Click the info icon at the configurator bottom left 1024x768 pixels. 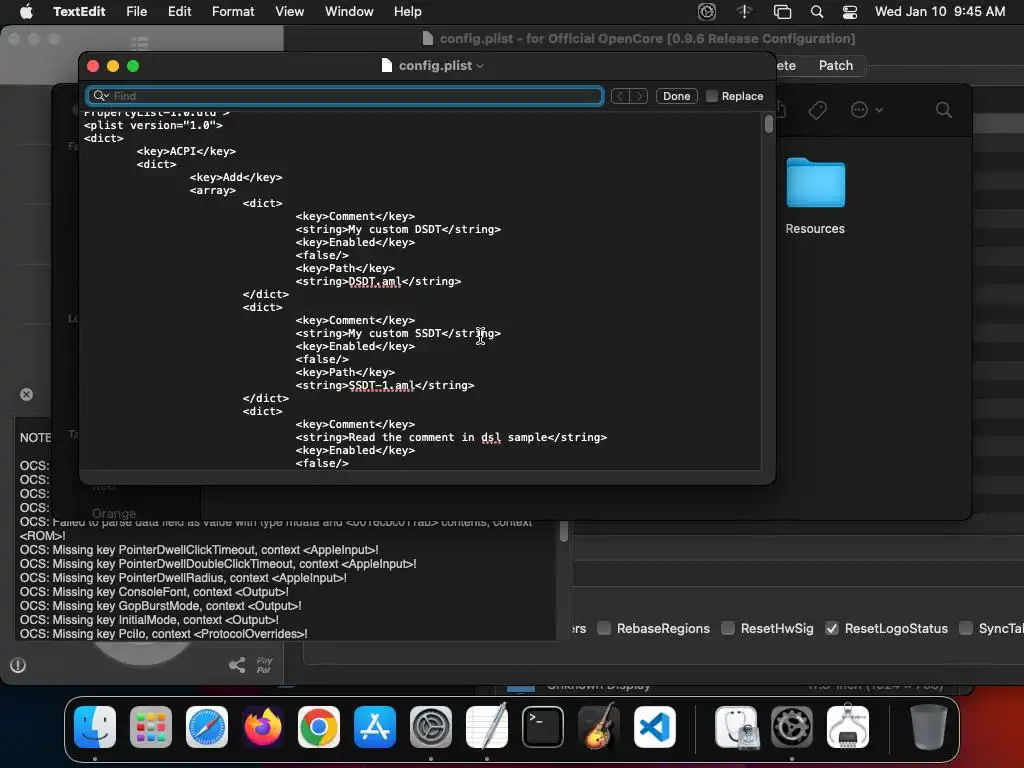18,665
